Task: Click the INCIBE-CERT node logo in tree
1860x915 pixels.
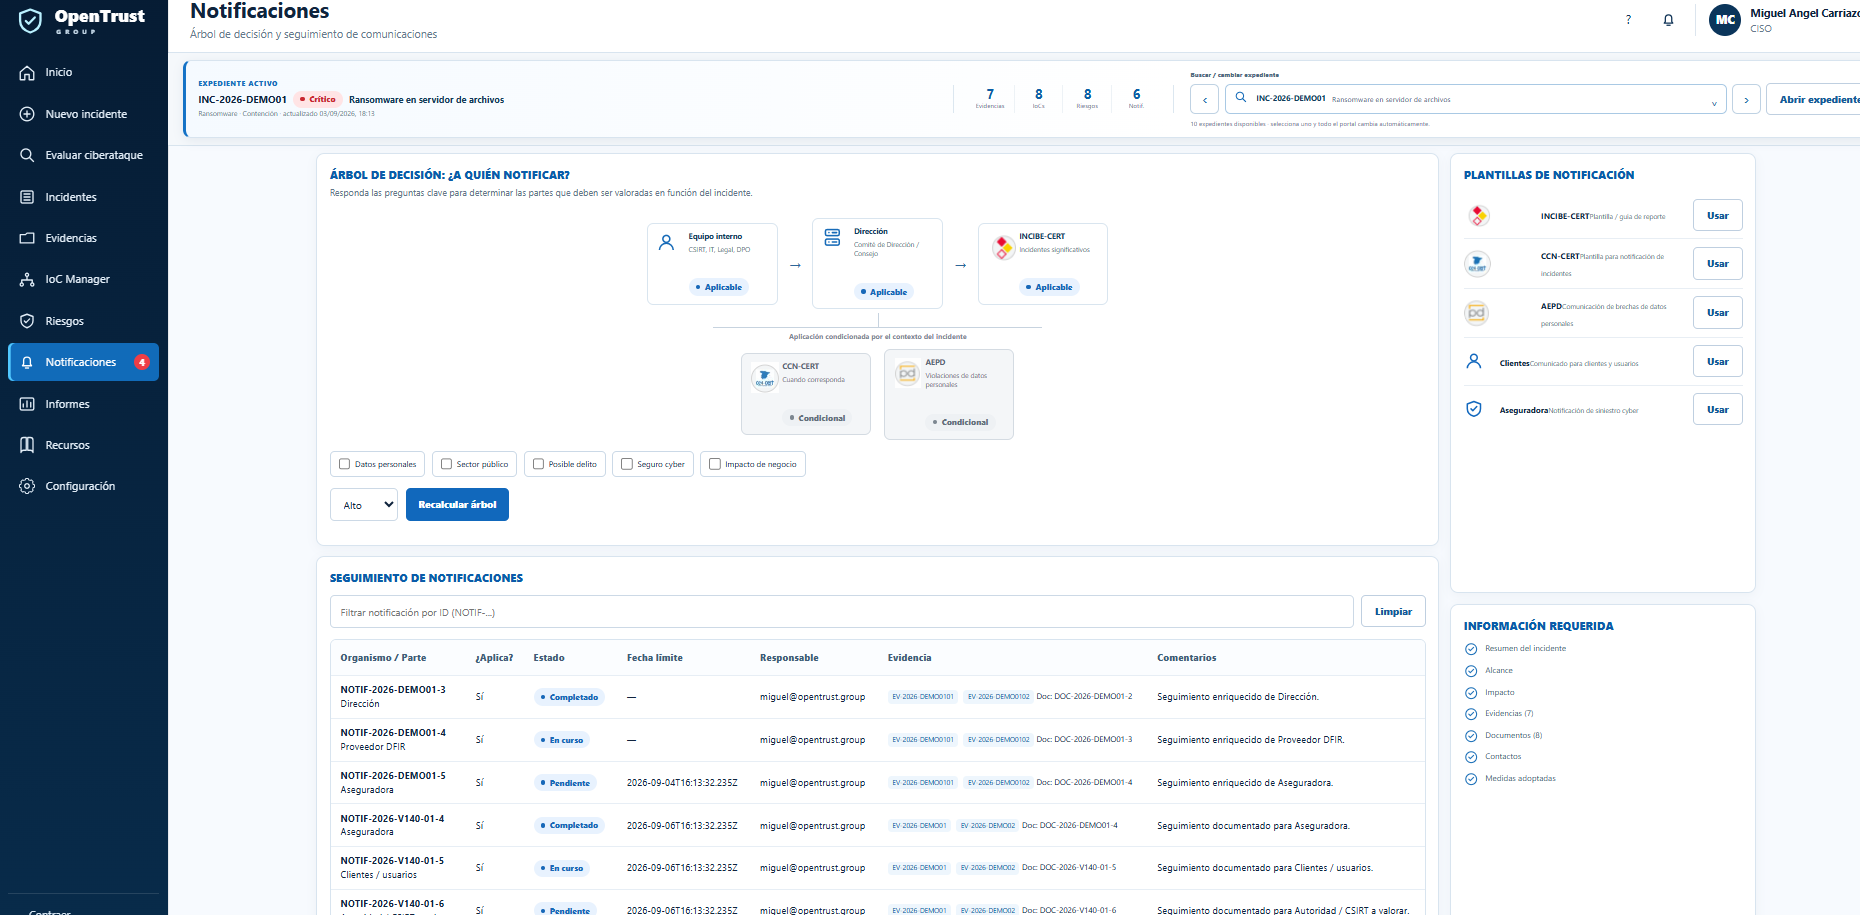Action: 1003,247
